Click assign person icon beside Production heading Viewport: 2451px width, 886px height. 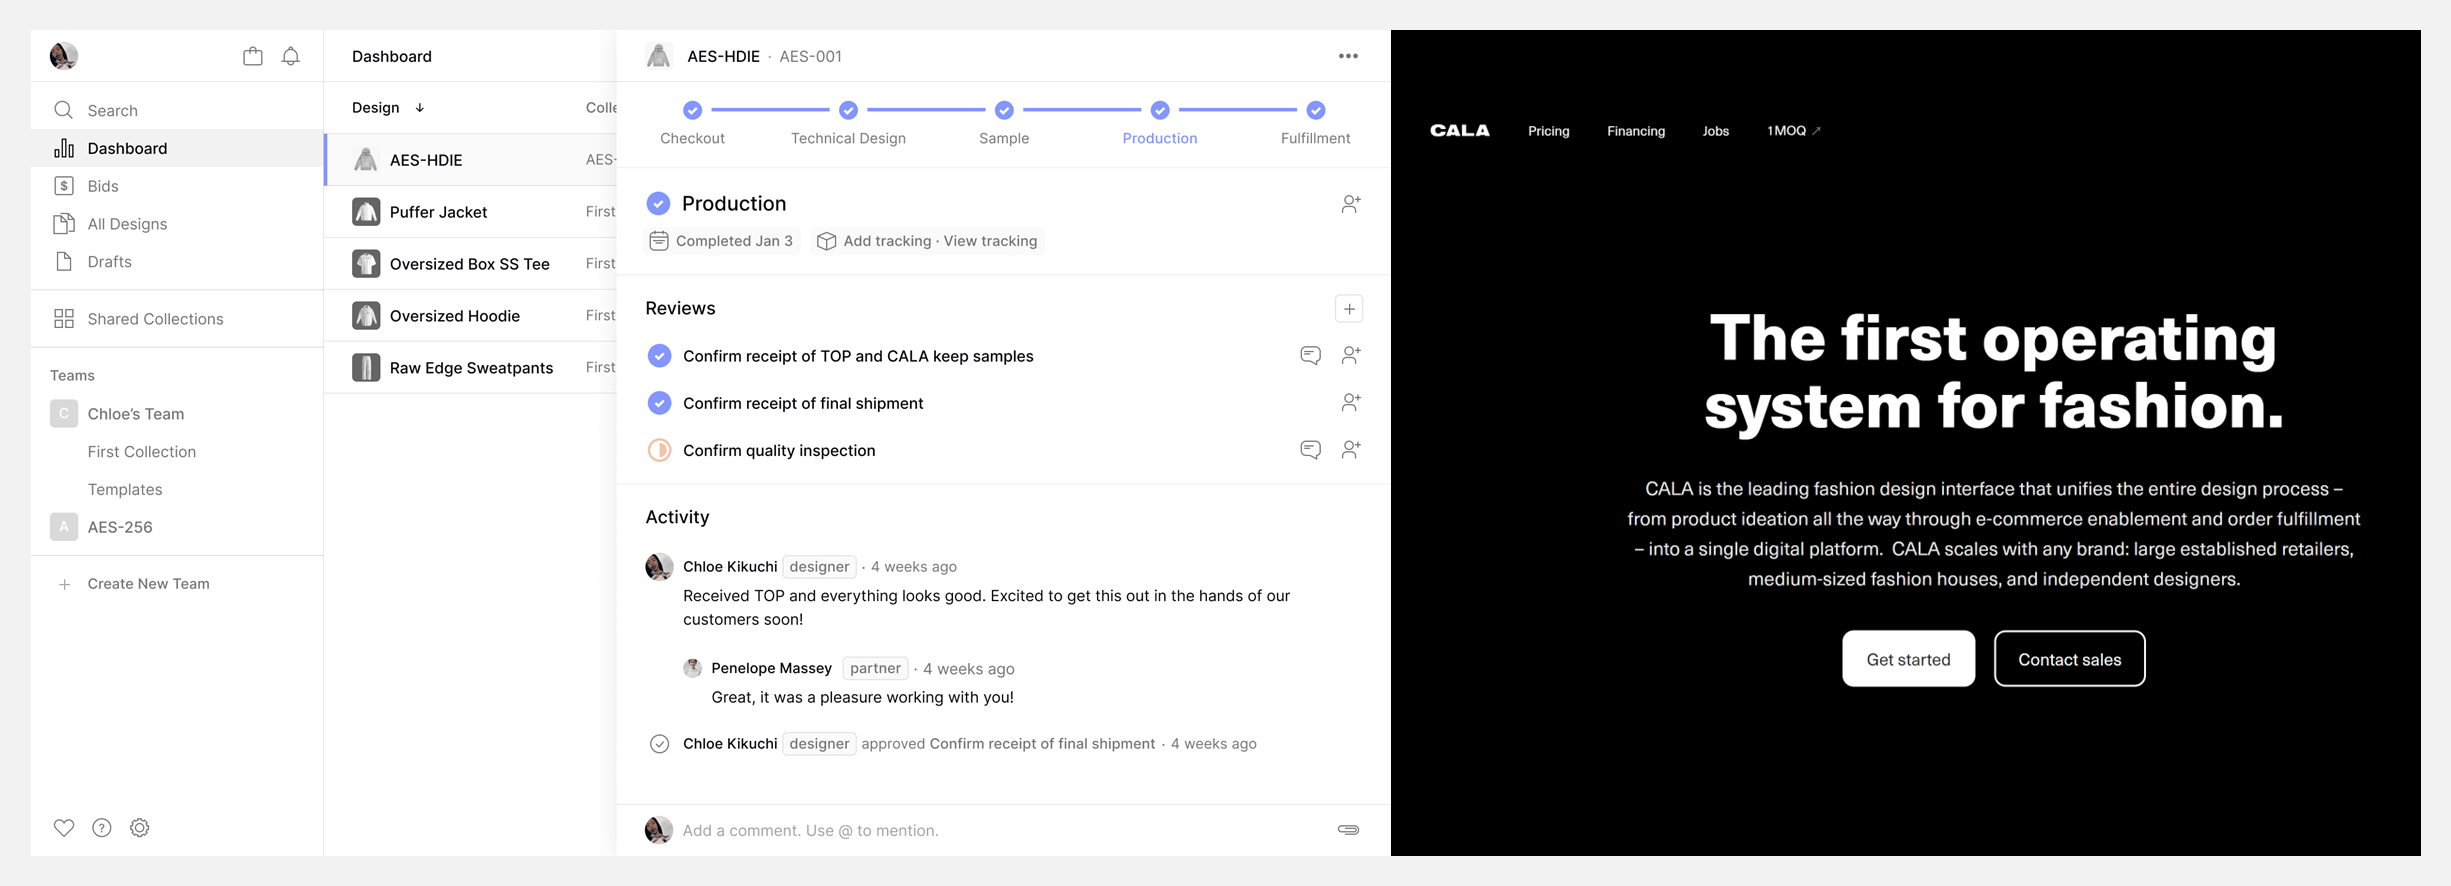[x=1351, y=204]
